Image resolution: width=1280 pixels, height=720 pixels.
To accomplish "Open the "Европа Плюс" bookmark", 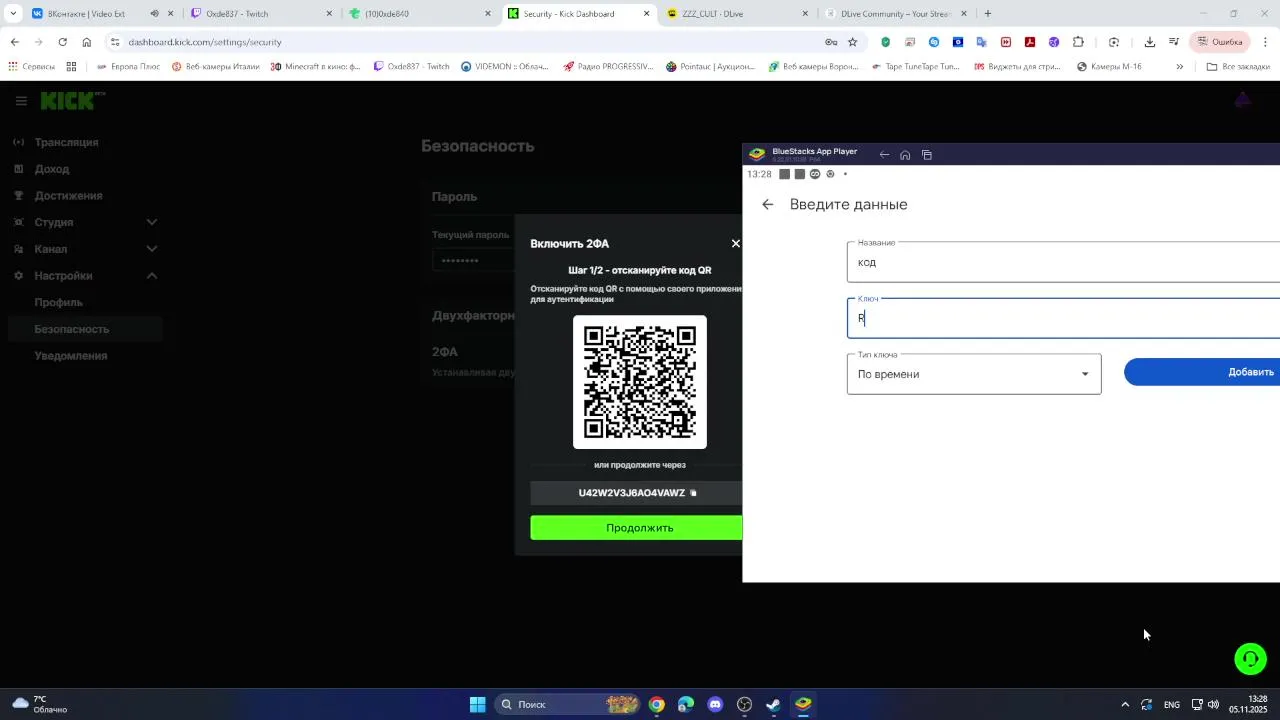I will click(x=128, y=67).
